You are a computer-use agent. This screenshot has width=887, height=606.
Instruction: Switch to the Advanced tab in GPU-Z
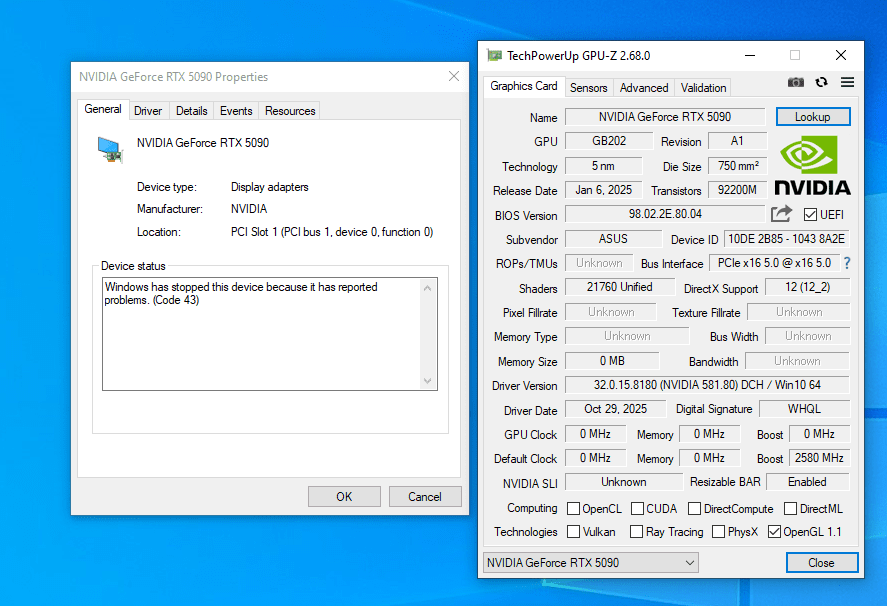[x=644, y=88]
